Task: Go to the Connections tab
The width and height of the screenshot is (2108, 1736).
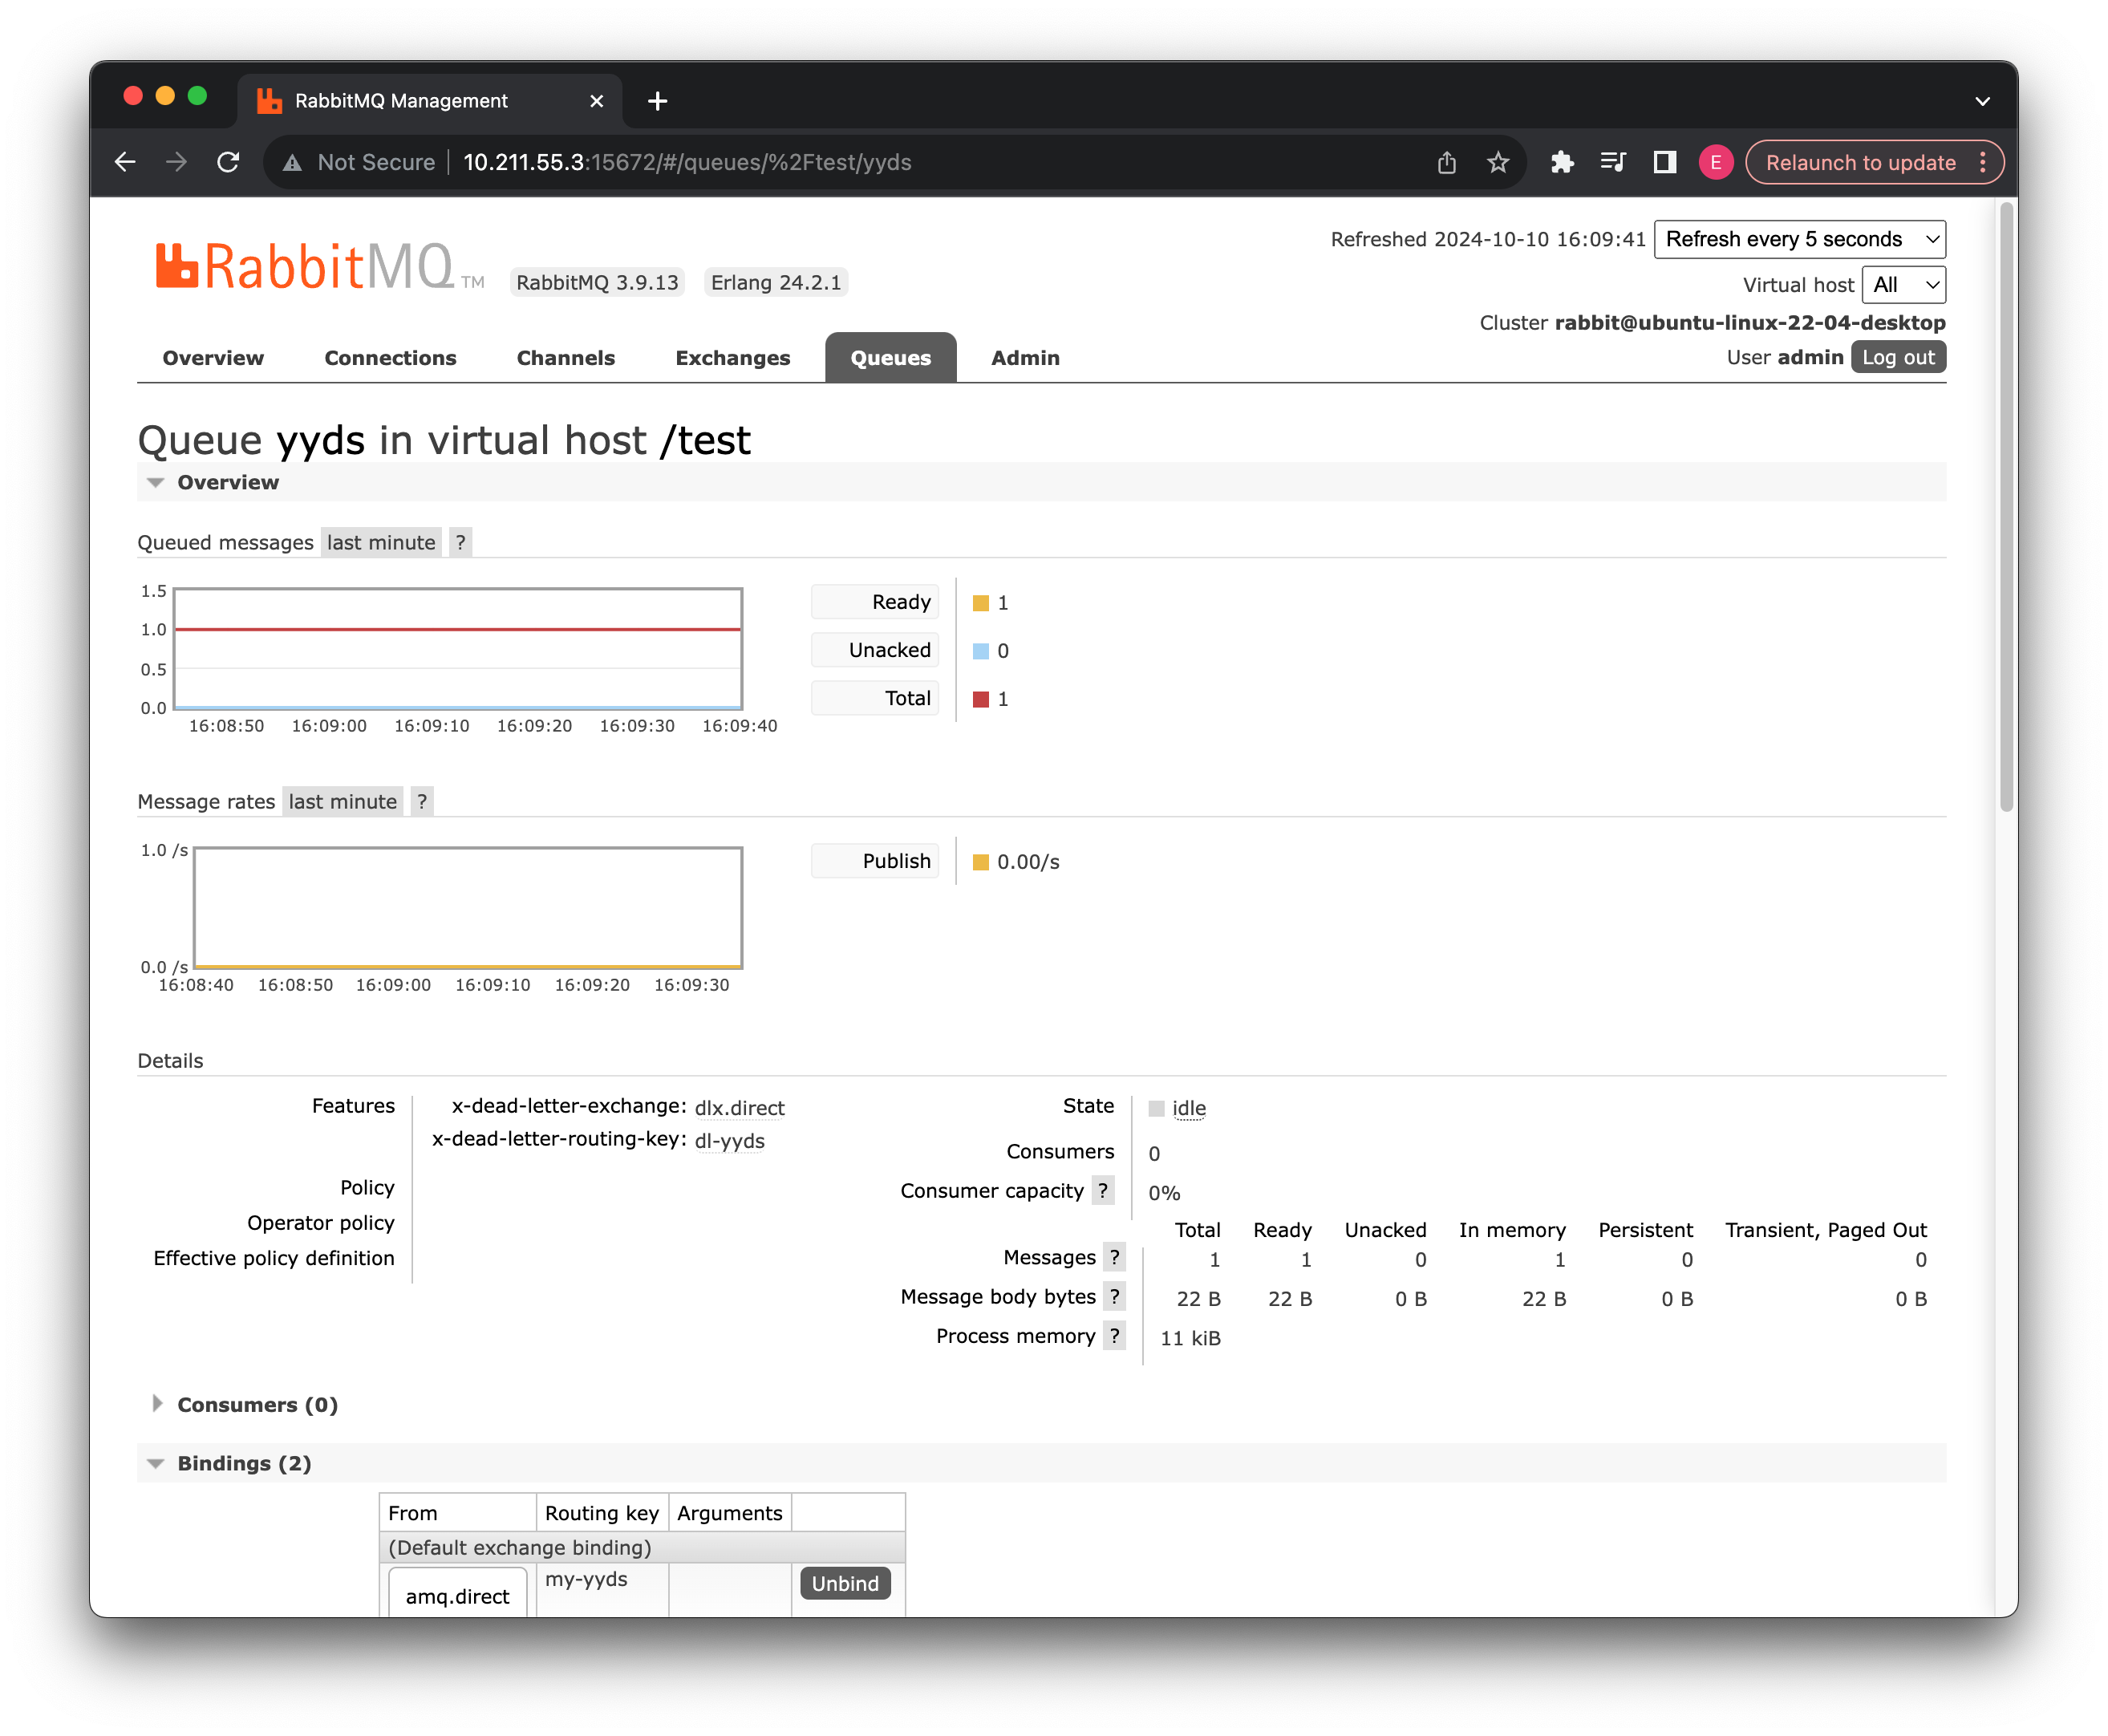Action: 390,358
